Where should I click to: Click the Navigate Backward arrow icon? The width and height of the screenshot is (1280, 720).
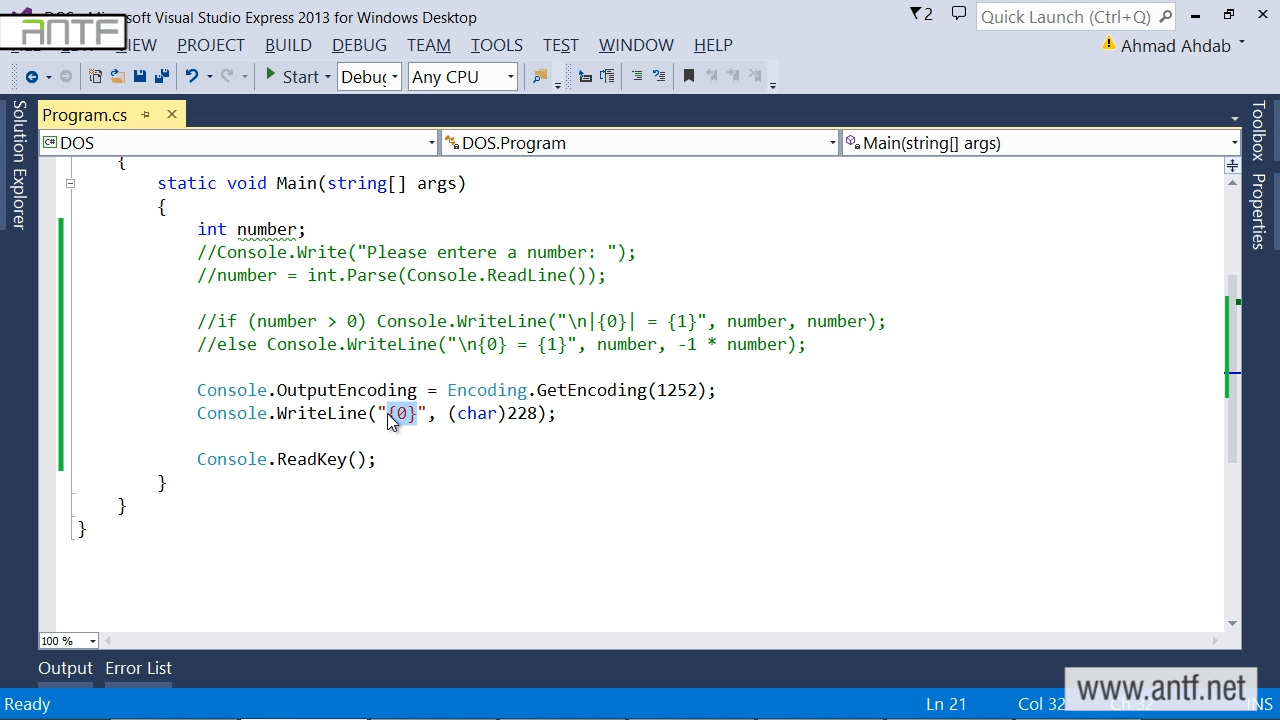coord(31,77)
